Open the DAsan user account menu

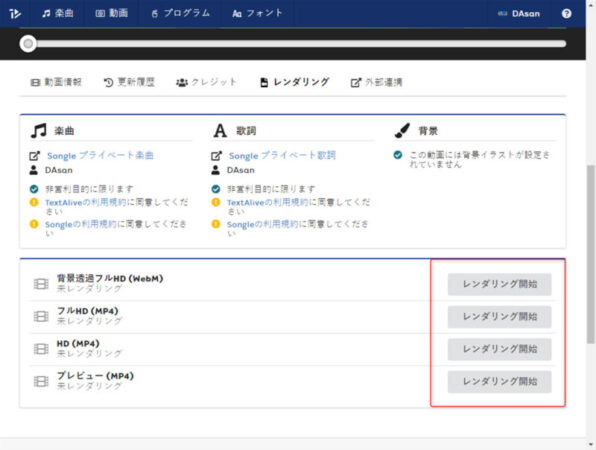[519, 14]
